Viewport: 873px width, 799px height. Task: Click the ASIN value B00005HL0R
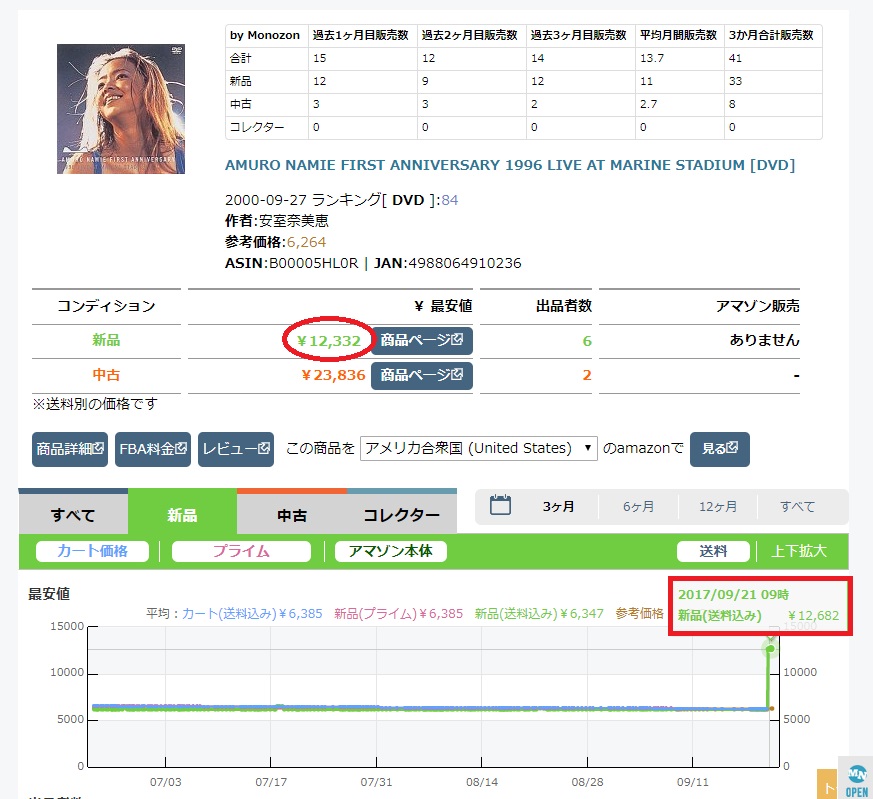(313, 263)
